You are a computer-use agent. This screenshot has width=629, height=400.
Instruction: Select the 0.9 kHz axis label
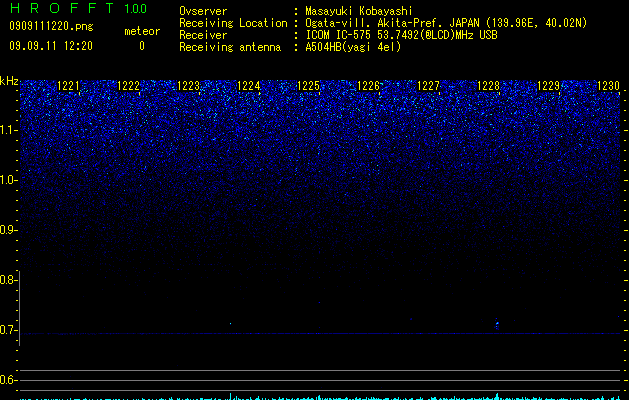(x=8, y=230)
